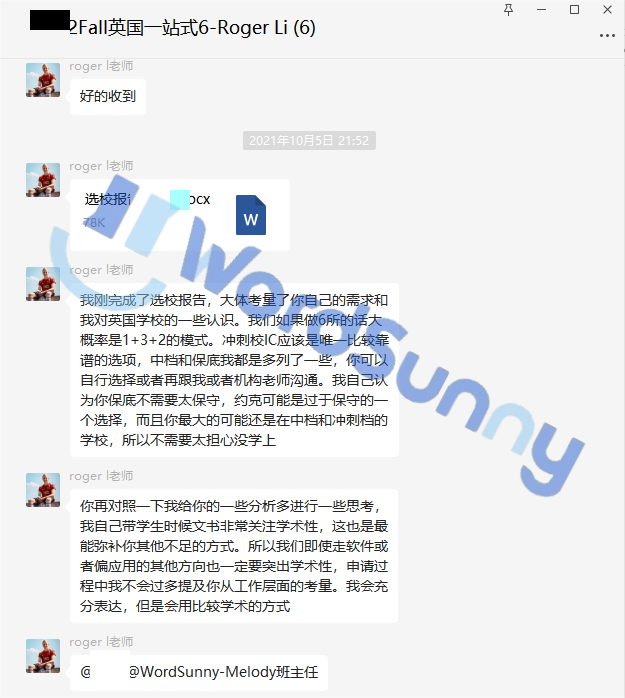Screen dimensions: 625x698
Task: Click roger's avatar beside the docx file message
Action: pos(43,180)
